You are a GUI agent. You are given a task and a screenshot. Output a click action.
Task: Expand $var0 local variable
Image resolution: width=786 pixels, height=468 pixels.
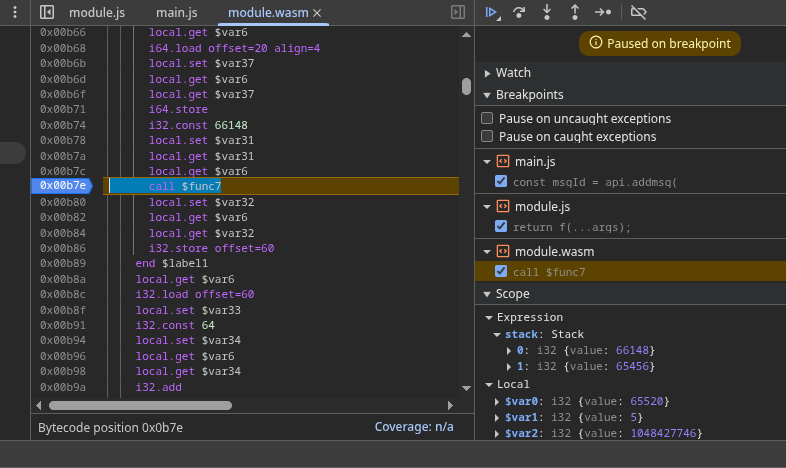point(497,402)
